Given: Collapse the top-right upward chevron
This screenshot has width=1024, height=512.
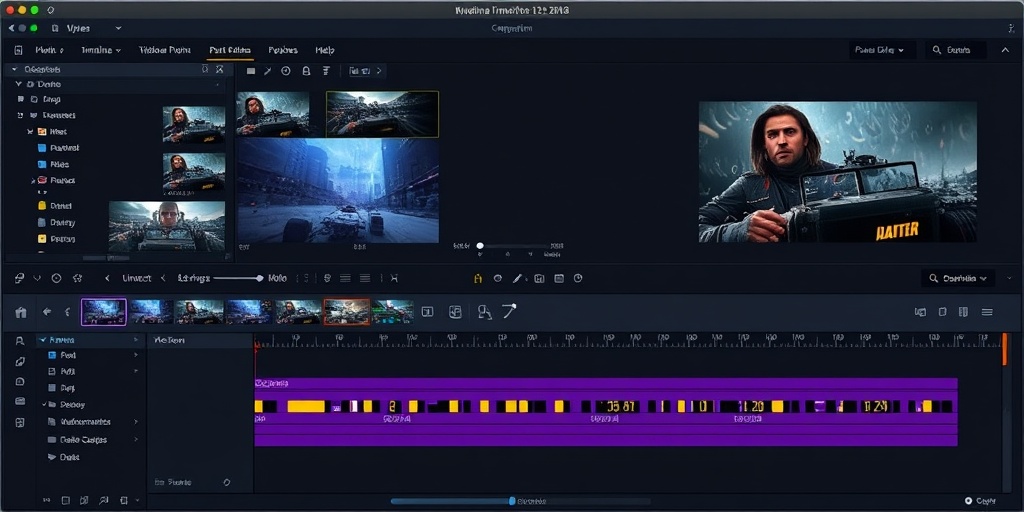Looking at the screenshot, I should click(1005, 50).
